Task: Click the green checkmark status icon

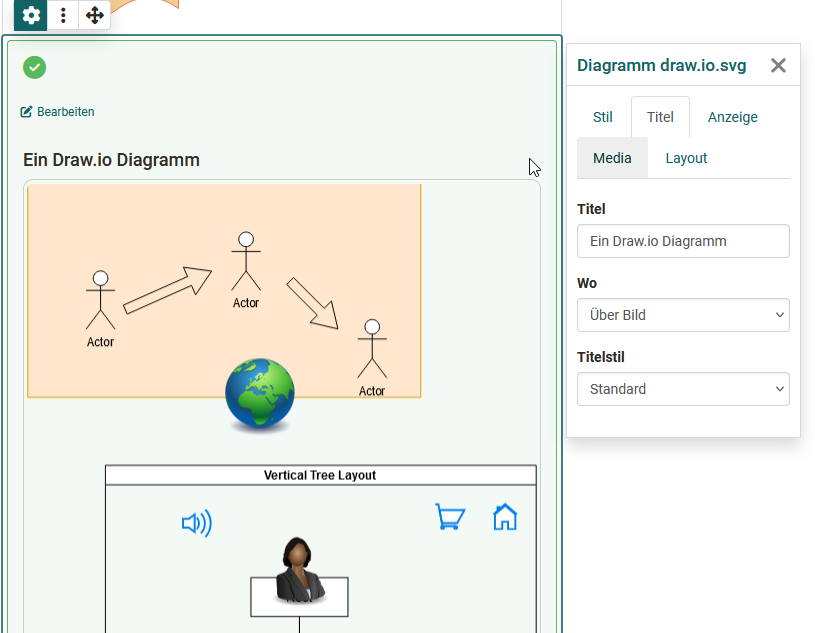Action: click(34, 68)
